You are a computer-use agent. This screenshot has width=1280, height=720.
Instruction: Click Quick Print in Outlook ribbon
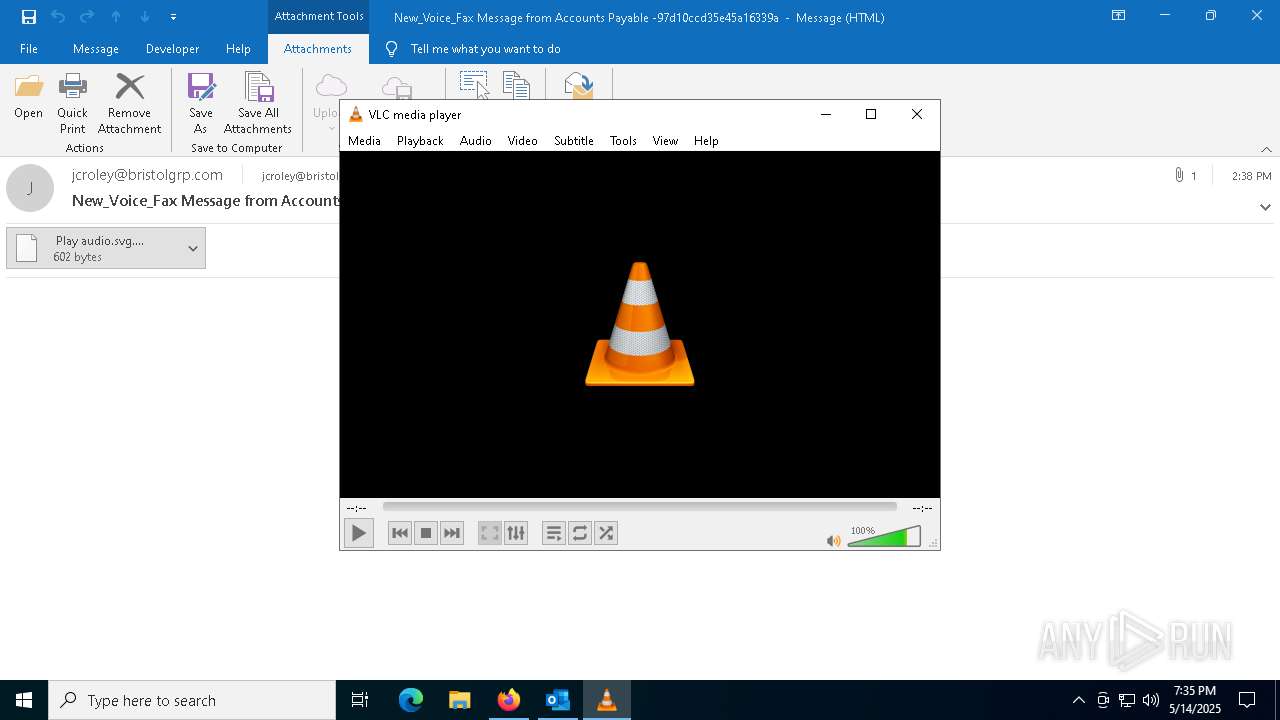pyautogui.click(x=72, y=104)
